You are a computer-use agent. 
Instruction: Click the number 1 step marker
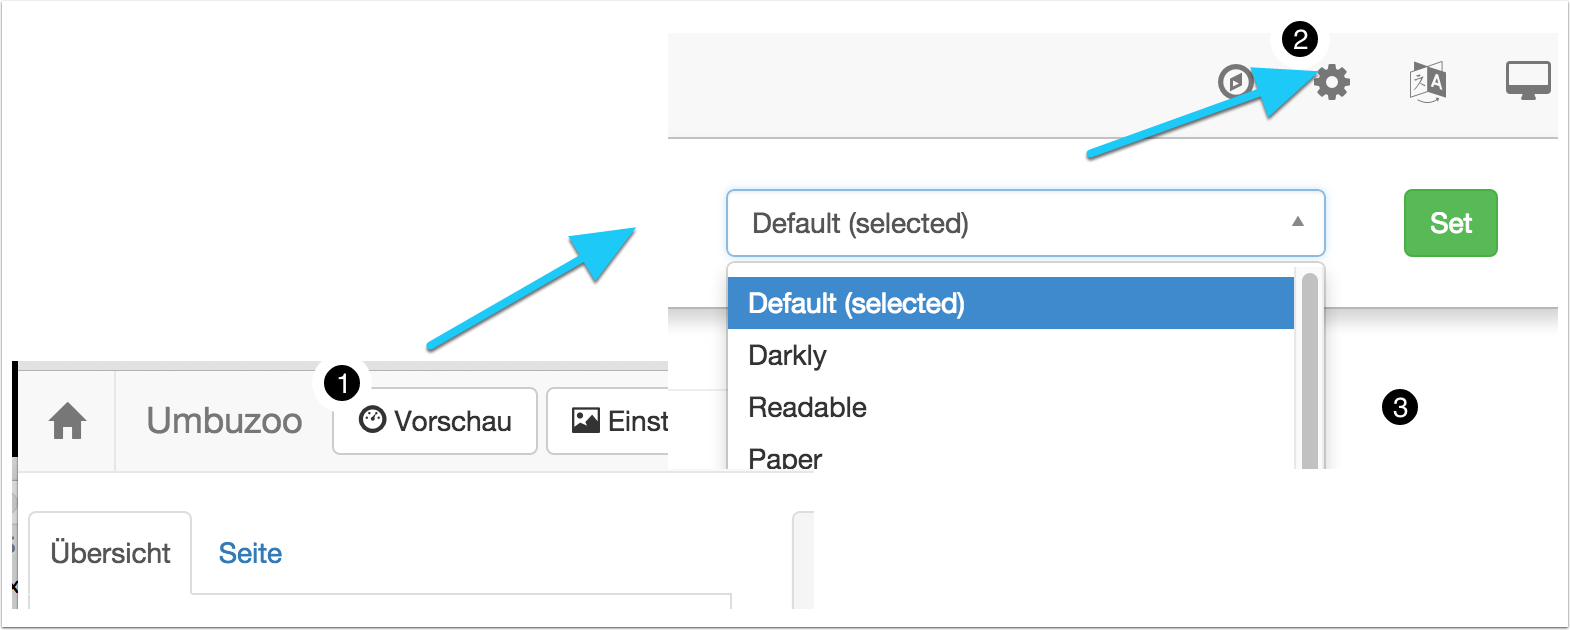(x=343, y=383)
